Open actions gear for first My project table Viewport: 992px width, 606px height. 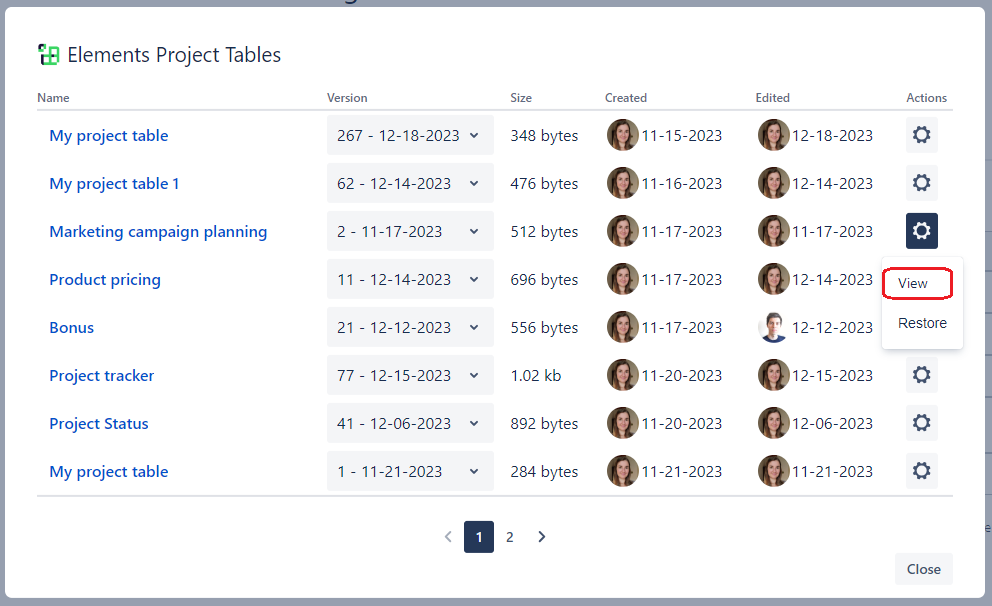(921, 135)
